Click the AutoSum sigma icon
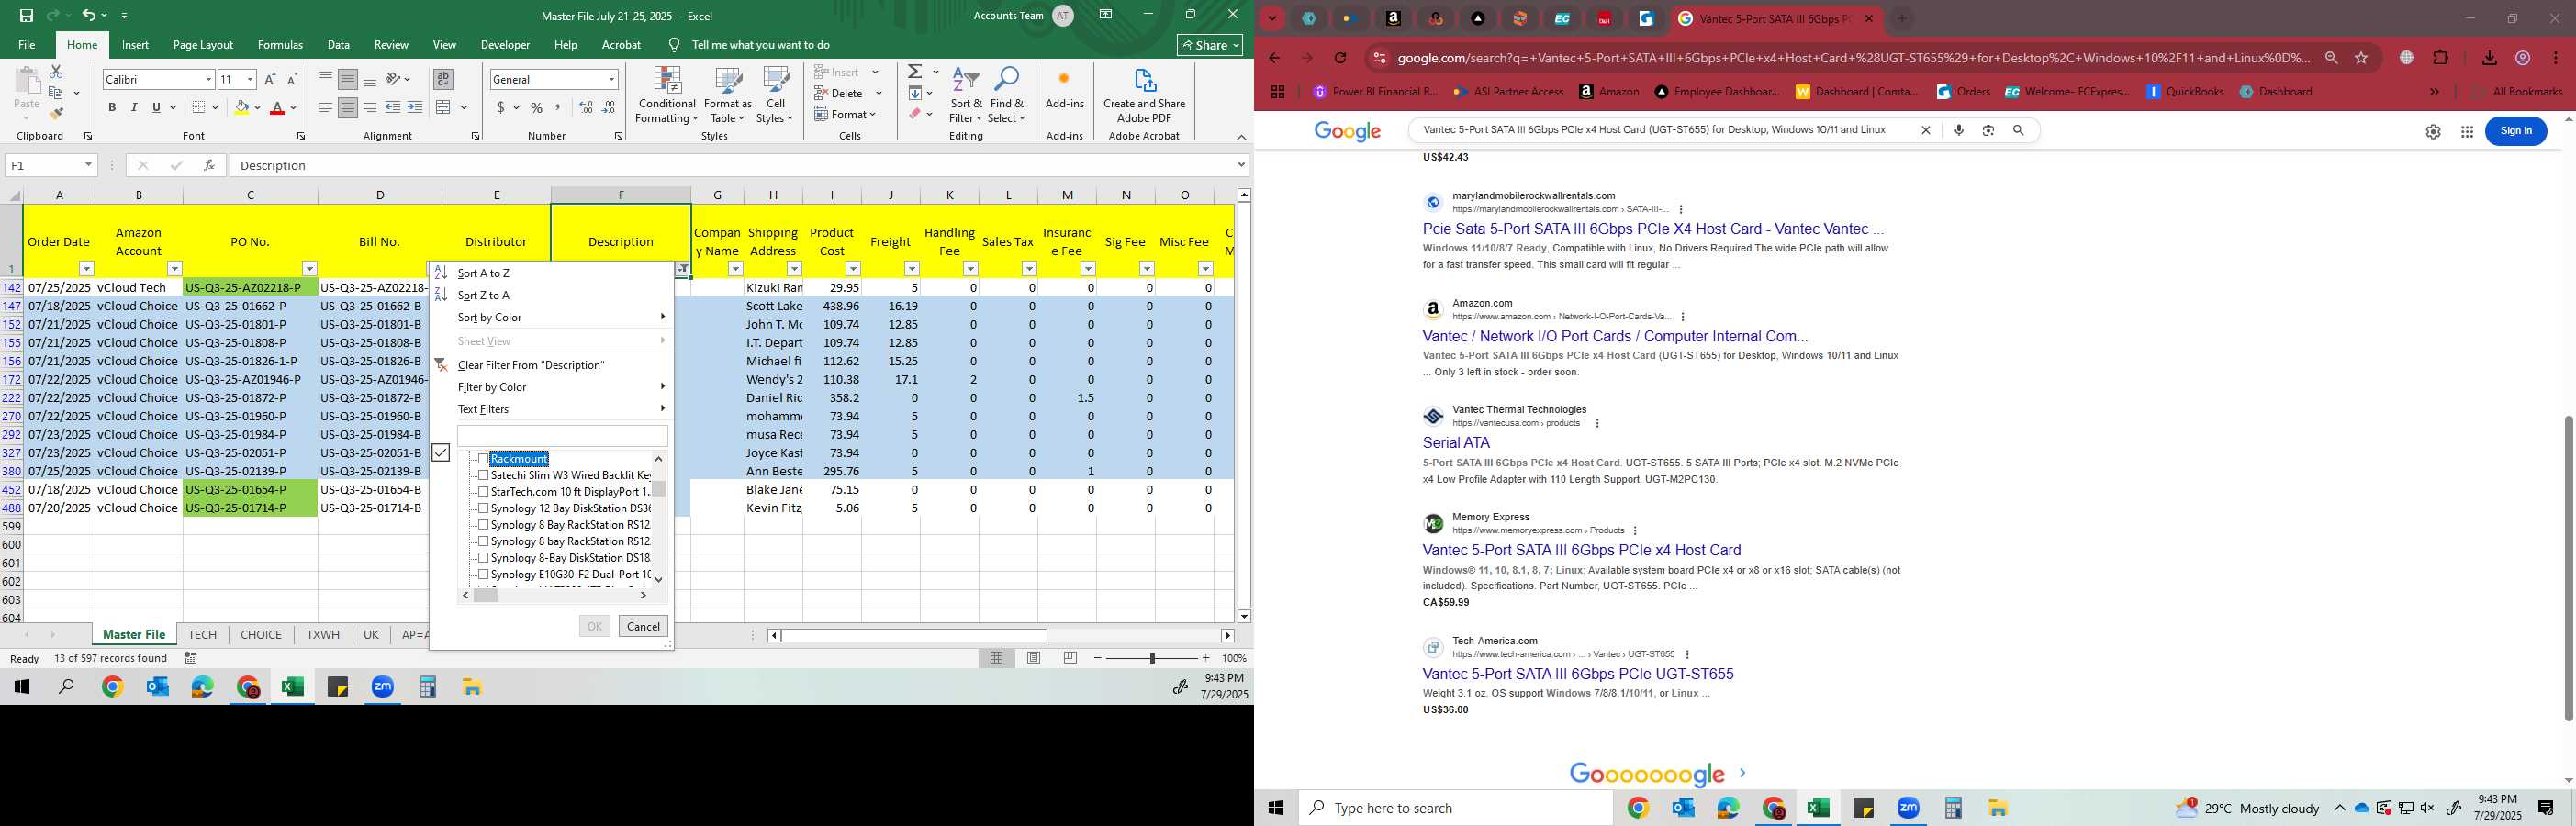The image size is (2576, 826). coord(915,72)
